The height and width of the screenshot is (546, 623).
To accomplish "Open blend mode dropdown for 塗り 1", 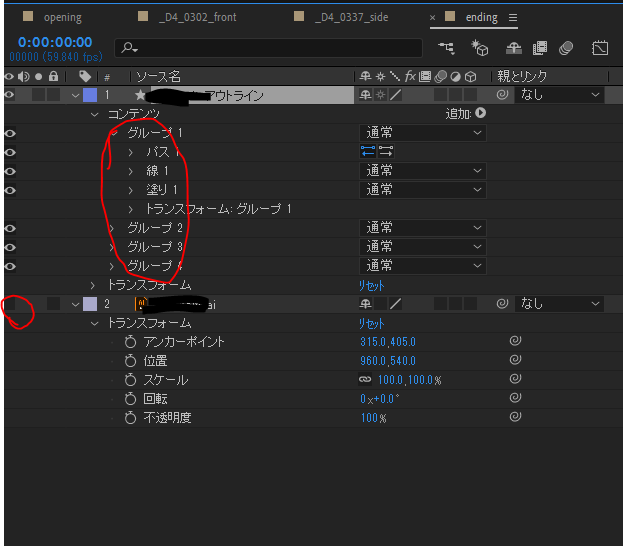I will click(423, 190).
